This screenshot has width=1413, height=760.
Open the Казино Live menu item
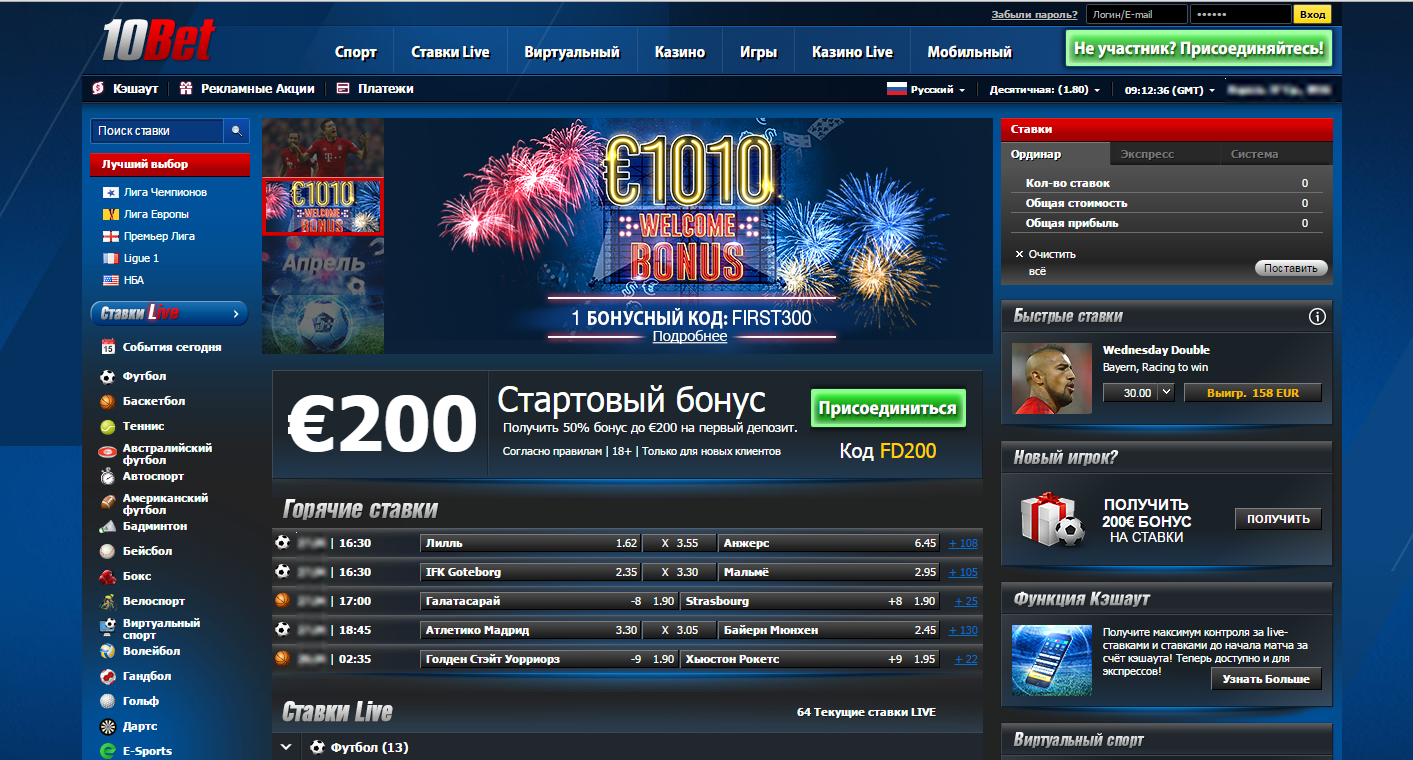(x=852, y=52)
